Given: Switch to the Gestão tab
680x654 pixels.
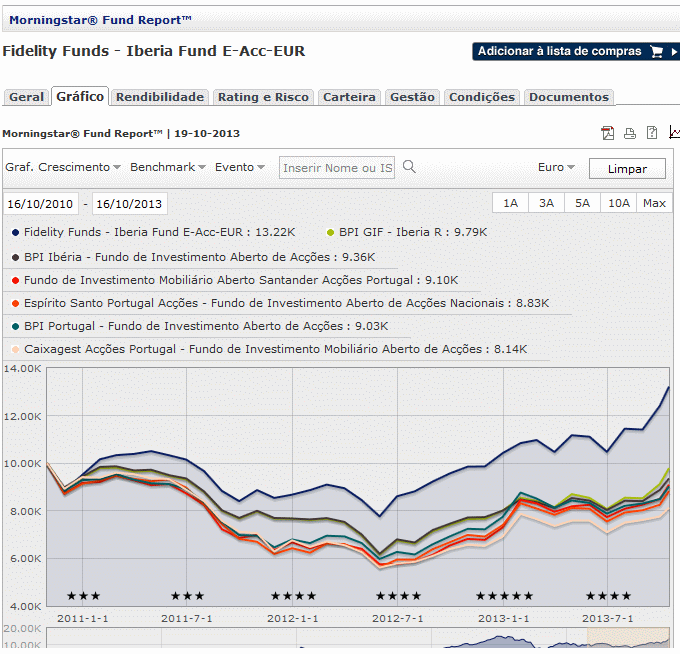Looking at the screenshot, I should click(412, 97).
